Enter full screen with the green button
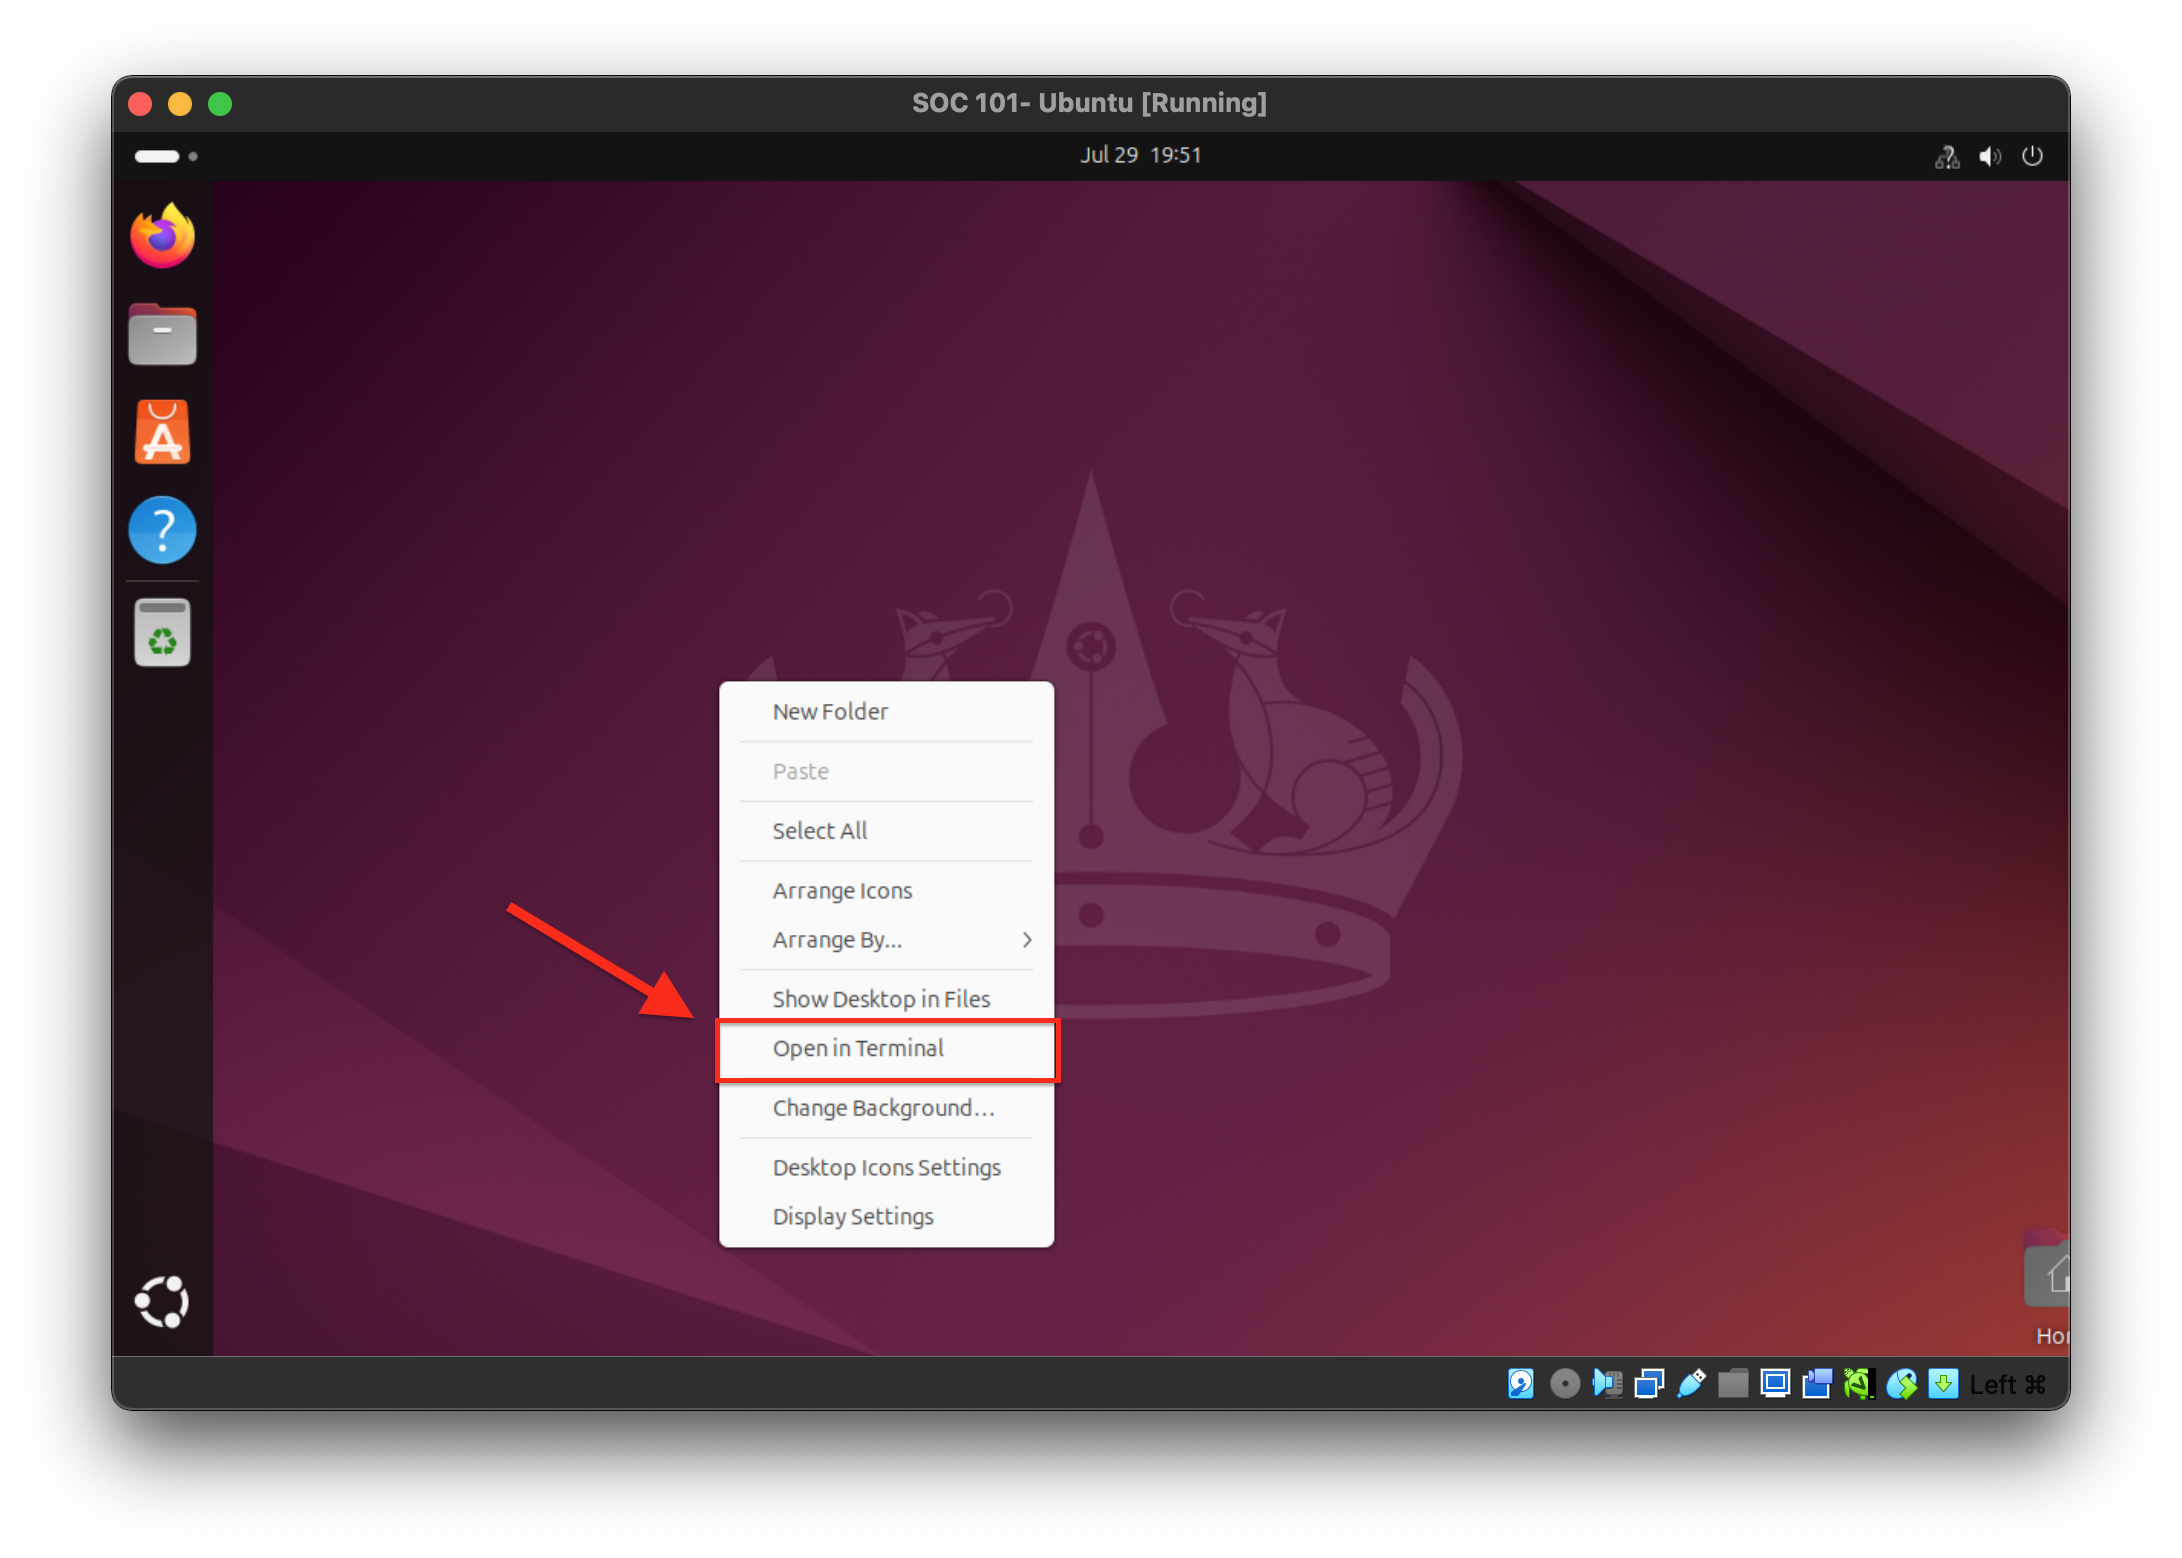The height and width of the screenshot is (1558, 2182). click(x=220, y=104)
